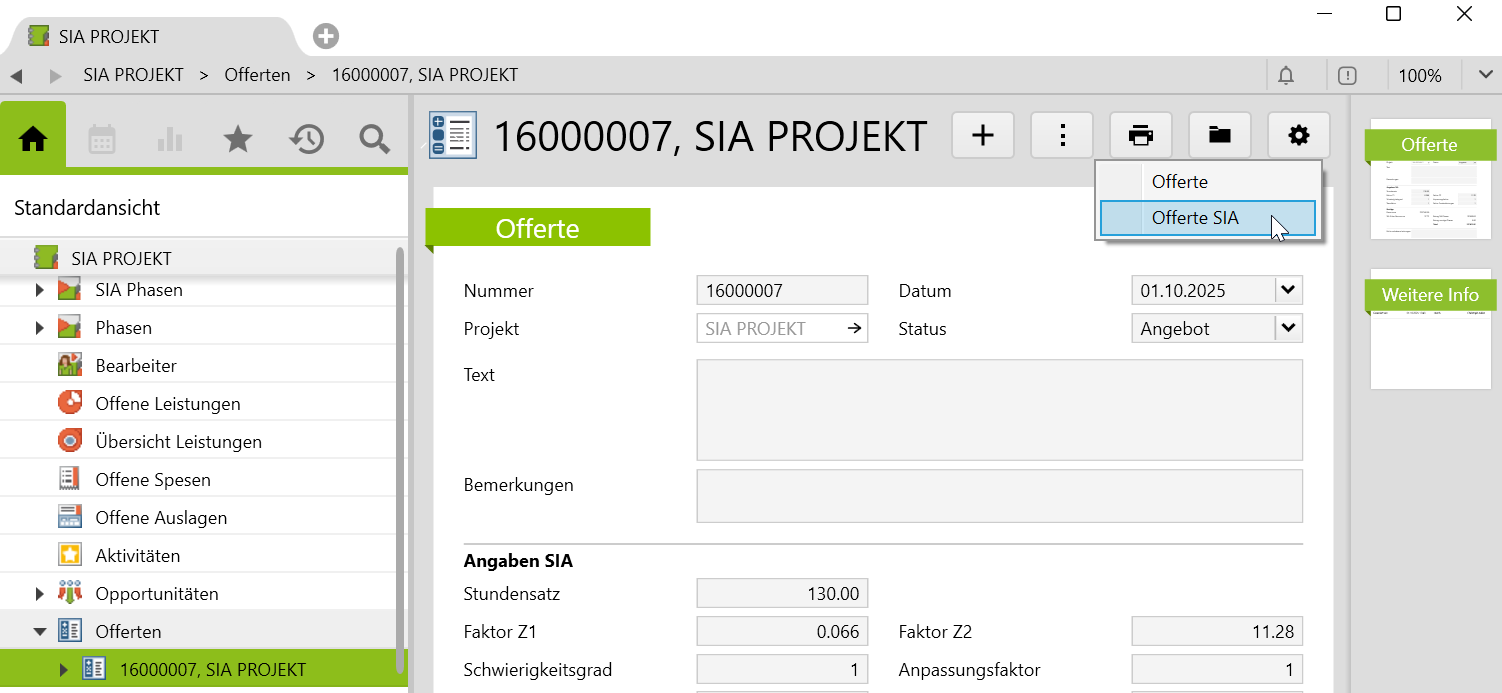
Task: Choose Offerte in the print menu
Action: (x=1180, y=182)
